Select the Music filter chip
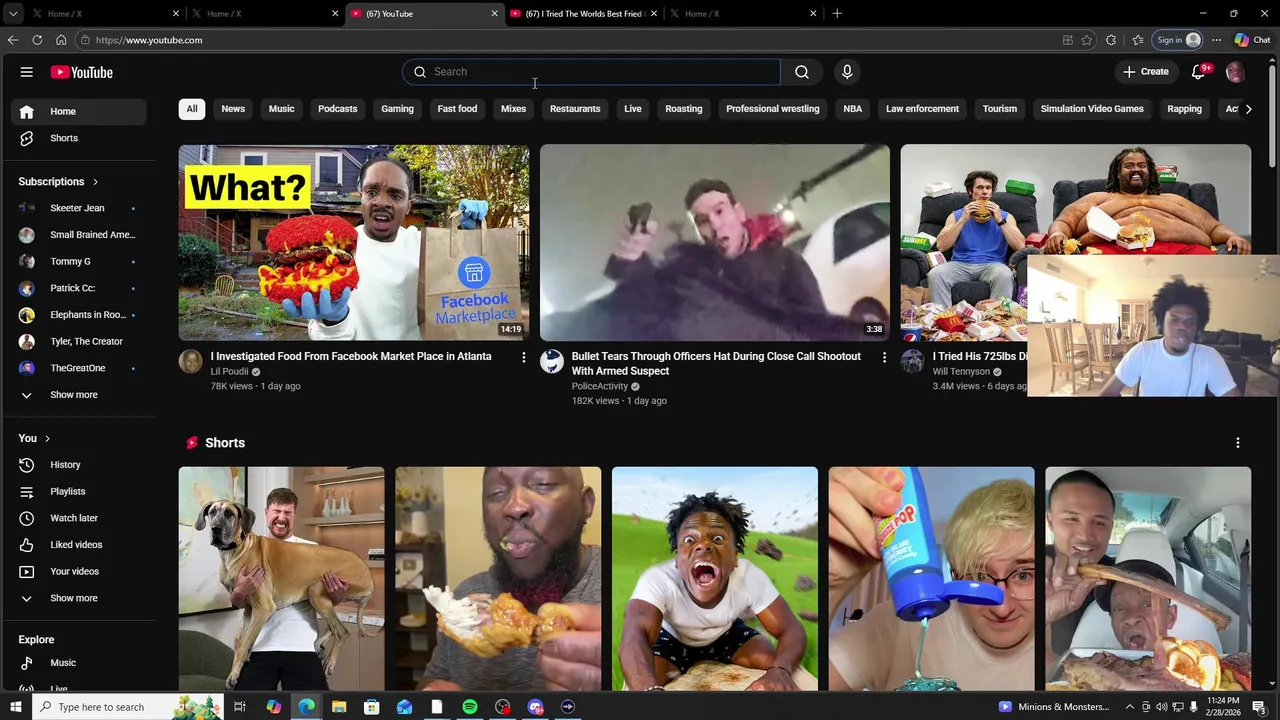The image size is (1280, 720). [x=281, y=109]
